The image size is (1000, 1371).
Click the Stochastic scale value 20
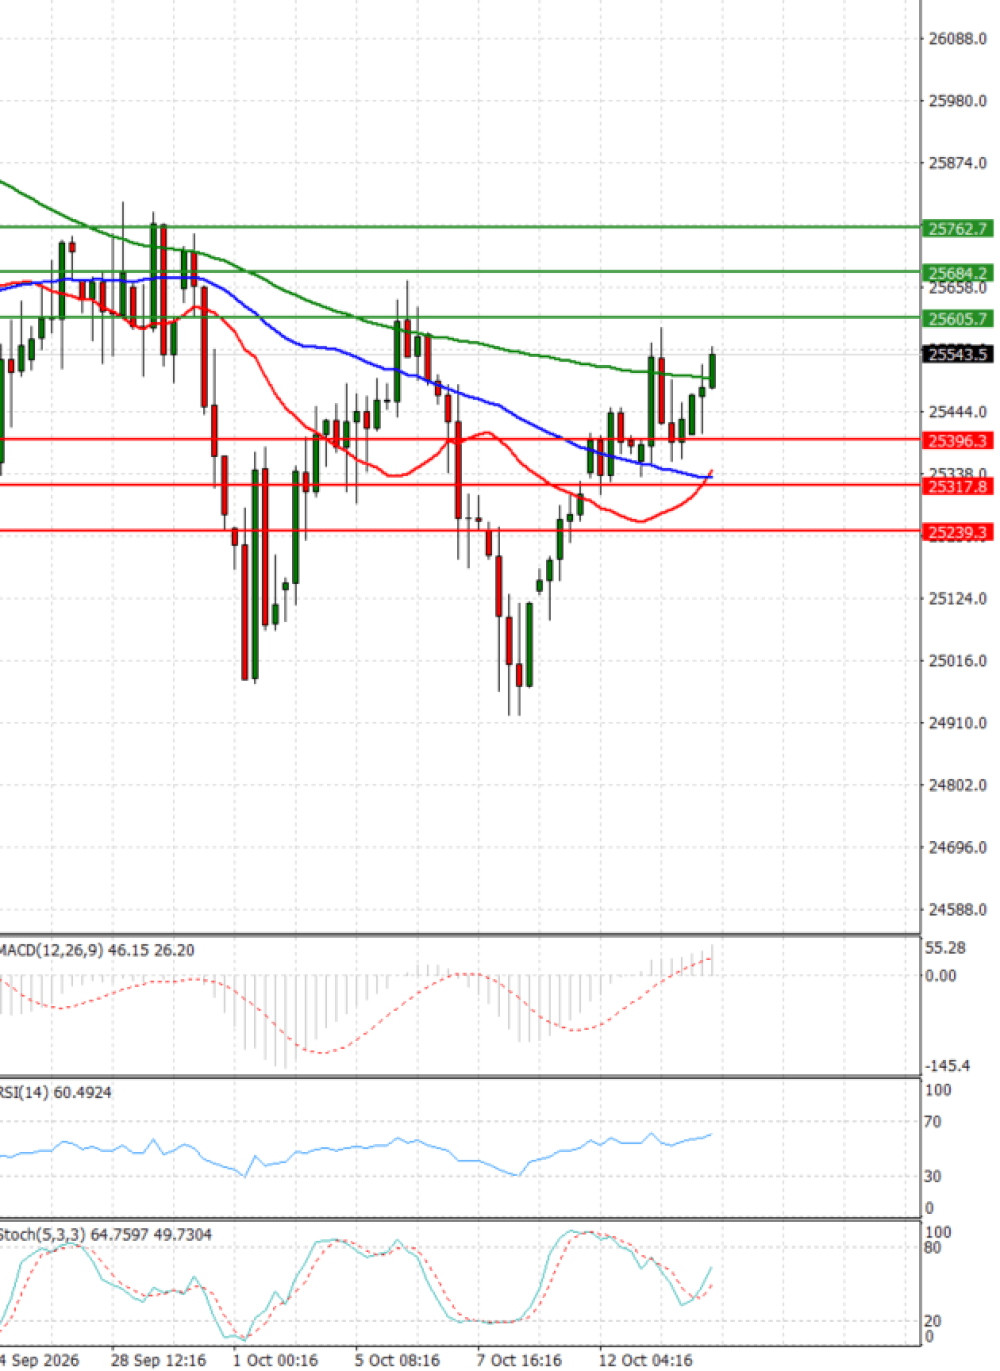coord(932,1321)
